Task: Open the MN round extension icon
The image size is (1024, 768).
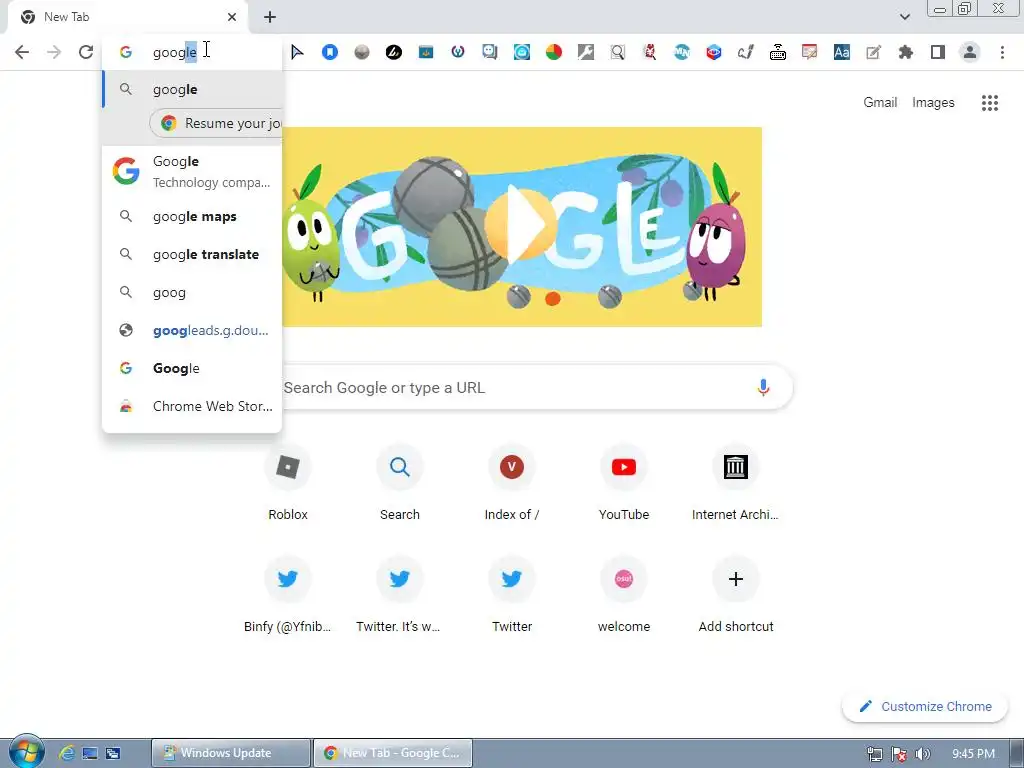Action: 682,52
